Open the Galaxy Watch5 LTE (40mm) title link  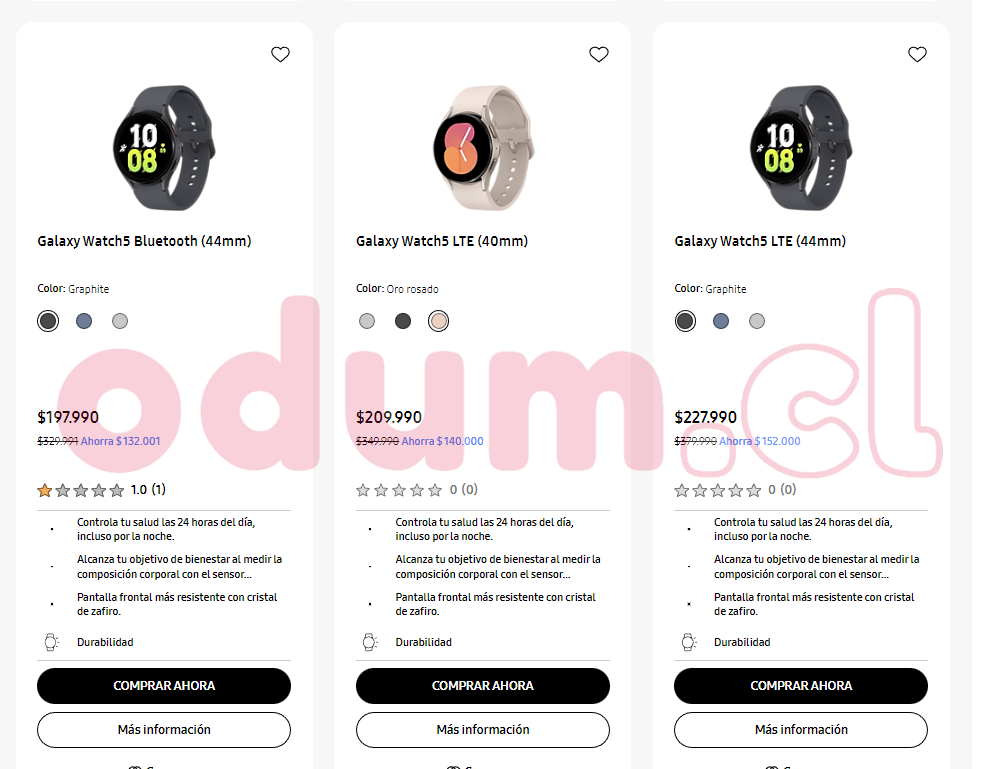pyautogui.click(x=442, y=241)
